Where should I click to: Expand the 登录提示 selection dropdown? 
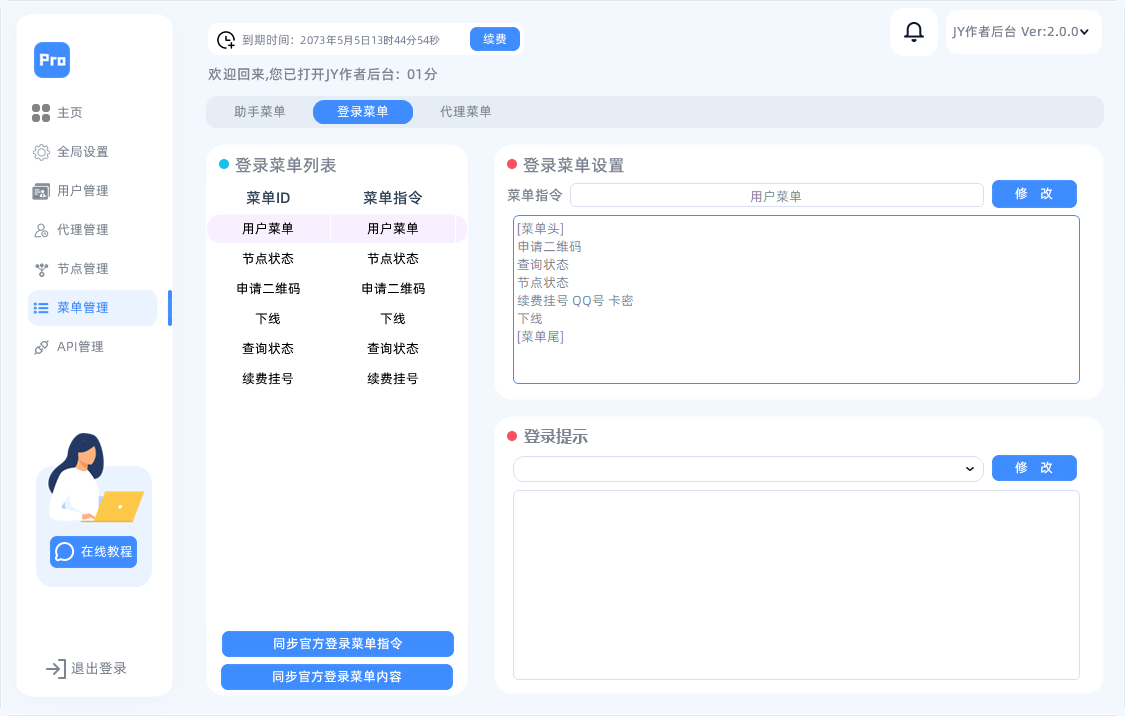(748, 468)
